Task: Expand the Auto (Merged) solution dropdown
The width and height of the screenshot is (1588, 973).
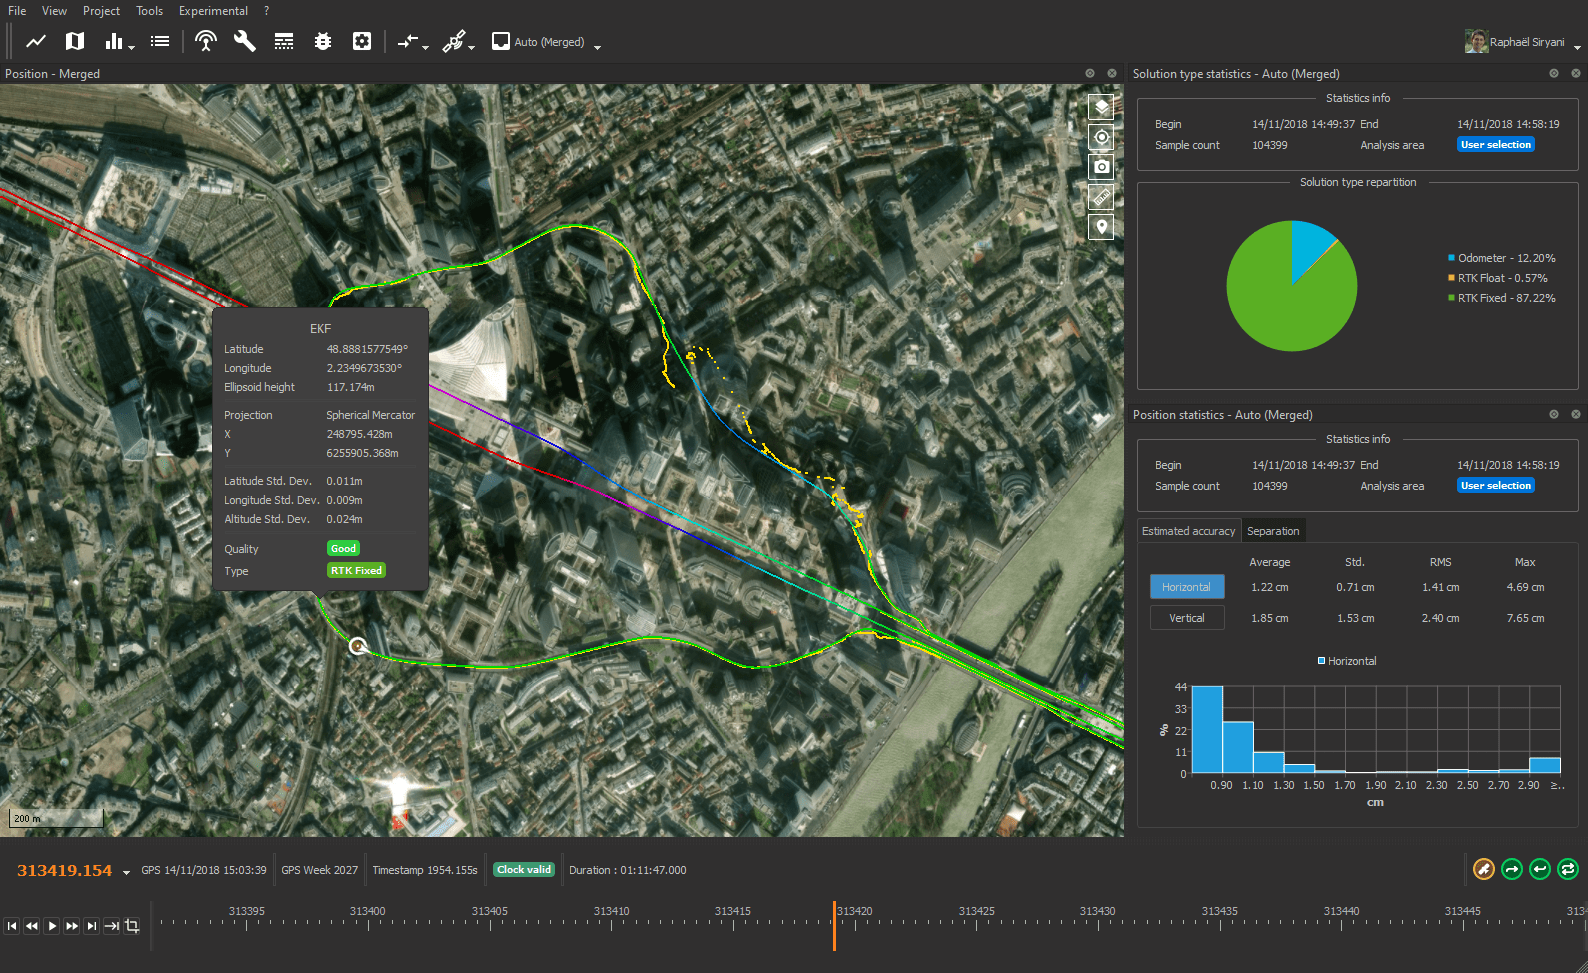Action: pyautogui.click(x=597, y=46)
